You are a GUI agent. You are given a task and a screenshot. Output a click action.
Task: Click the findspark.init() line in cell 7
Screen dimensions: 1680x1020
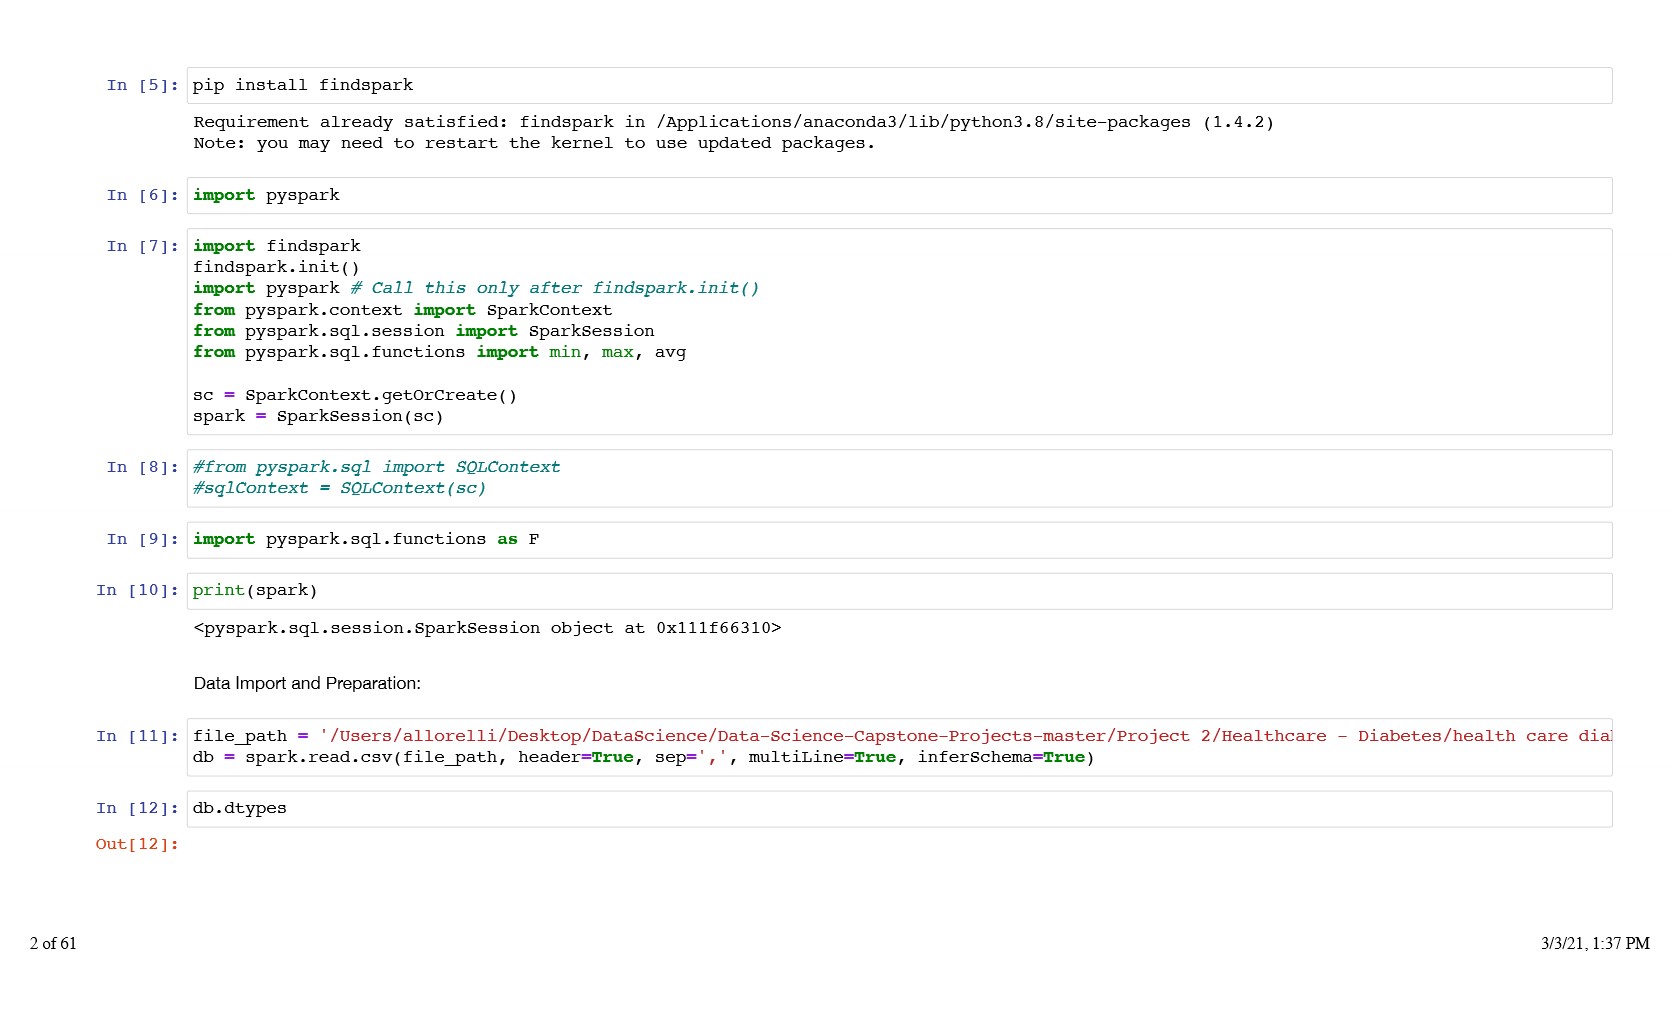tap(276, 267)
